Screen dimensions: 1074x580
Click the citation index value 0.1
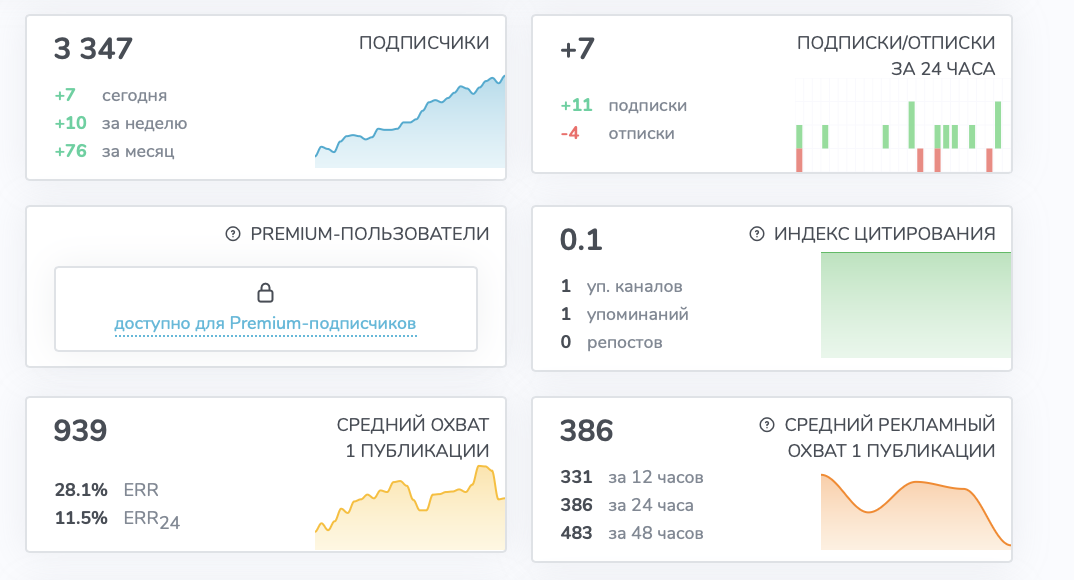pos(581,240)
